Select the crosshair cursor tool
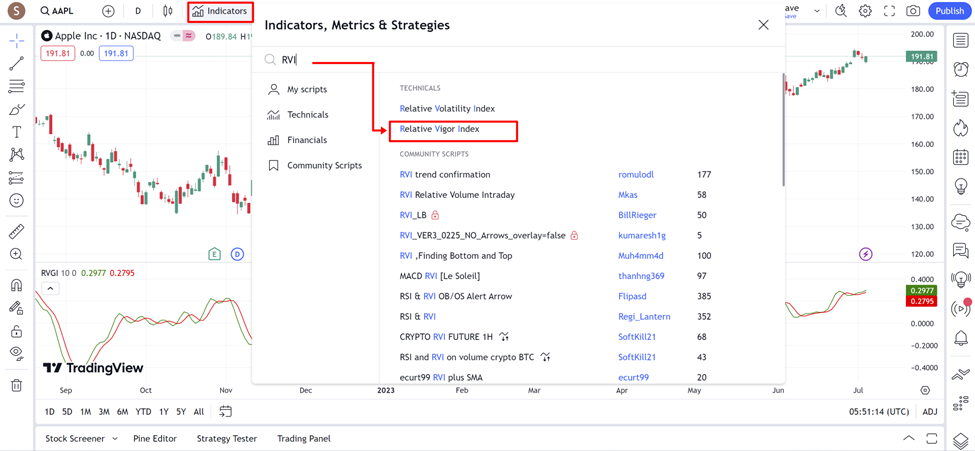The image size is (975, 451). point(17,41)
